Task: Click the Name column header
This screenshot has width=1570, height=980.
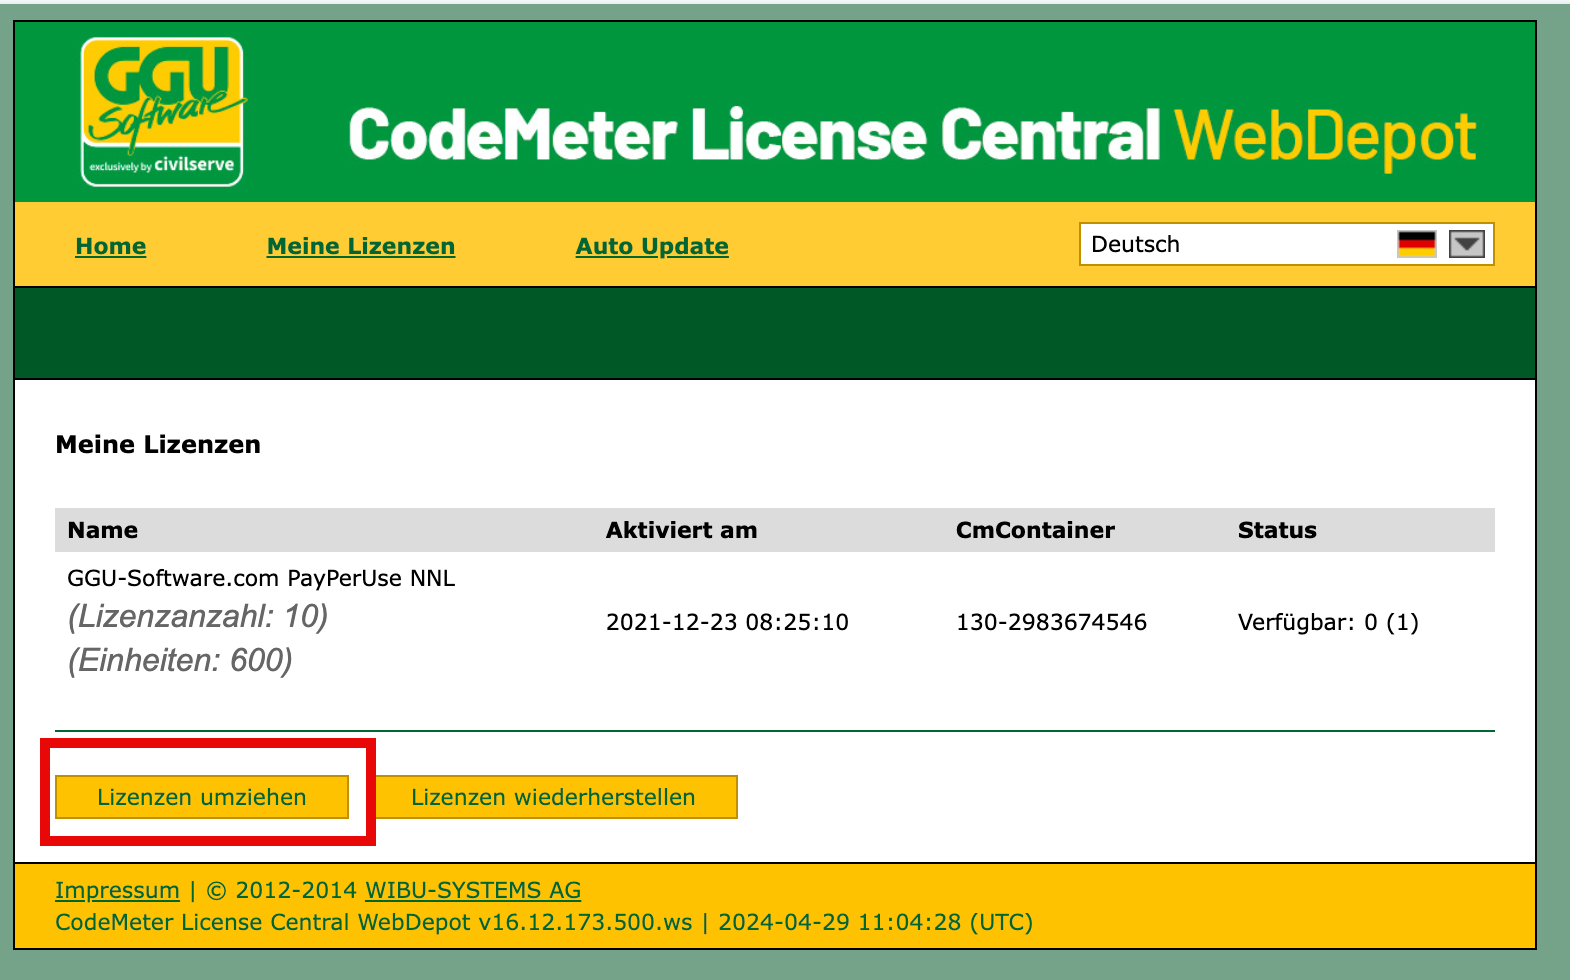Action: point(103,530)
